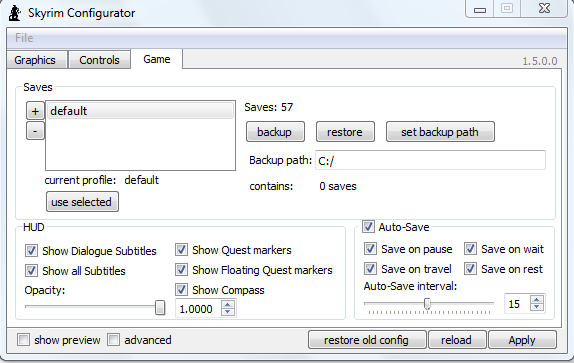Click the reload button

click(x=456, y=340)
